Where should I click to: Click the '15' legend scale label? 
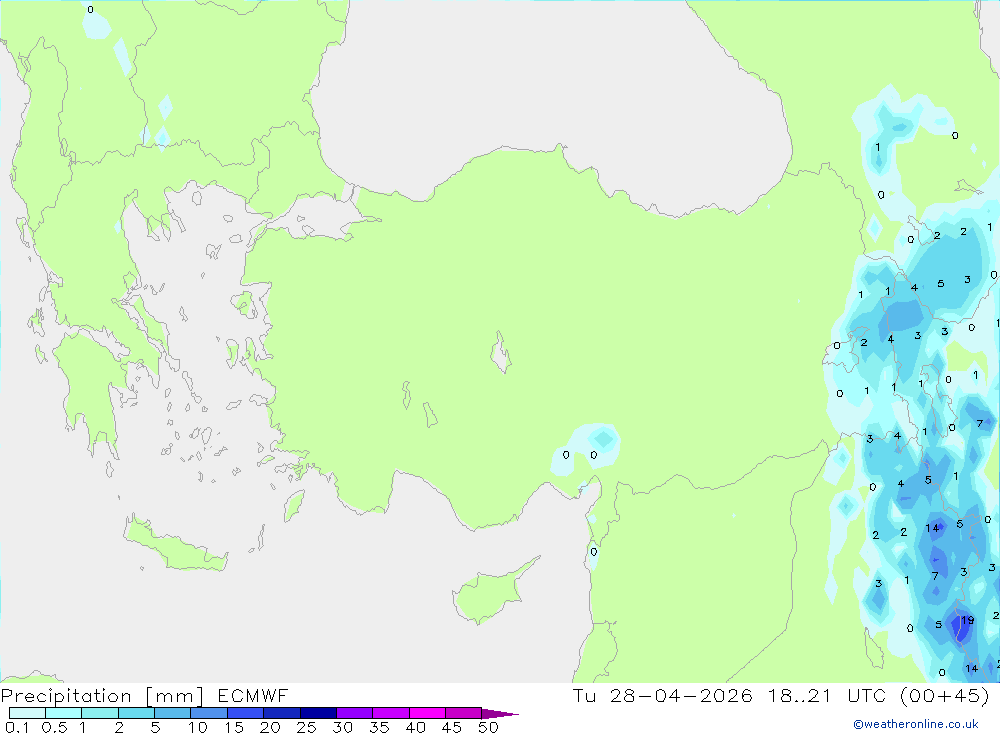(x=234, y=727)
